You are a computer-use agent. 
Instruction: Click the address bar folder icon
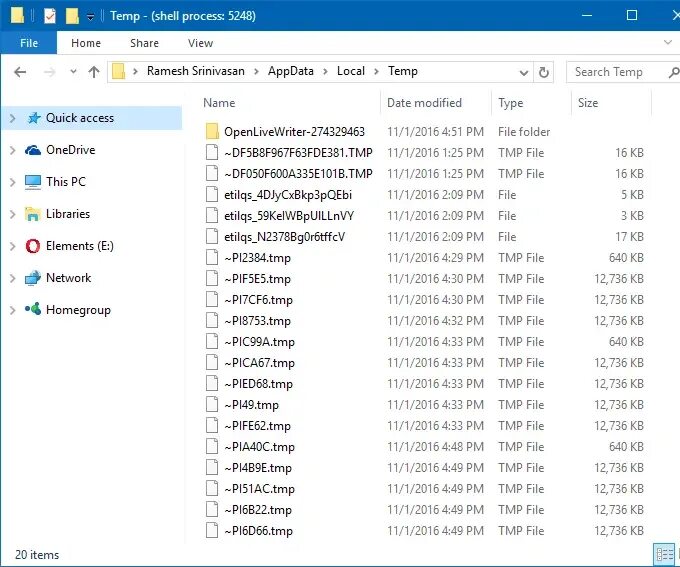point(118,71)
